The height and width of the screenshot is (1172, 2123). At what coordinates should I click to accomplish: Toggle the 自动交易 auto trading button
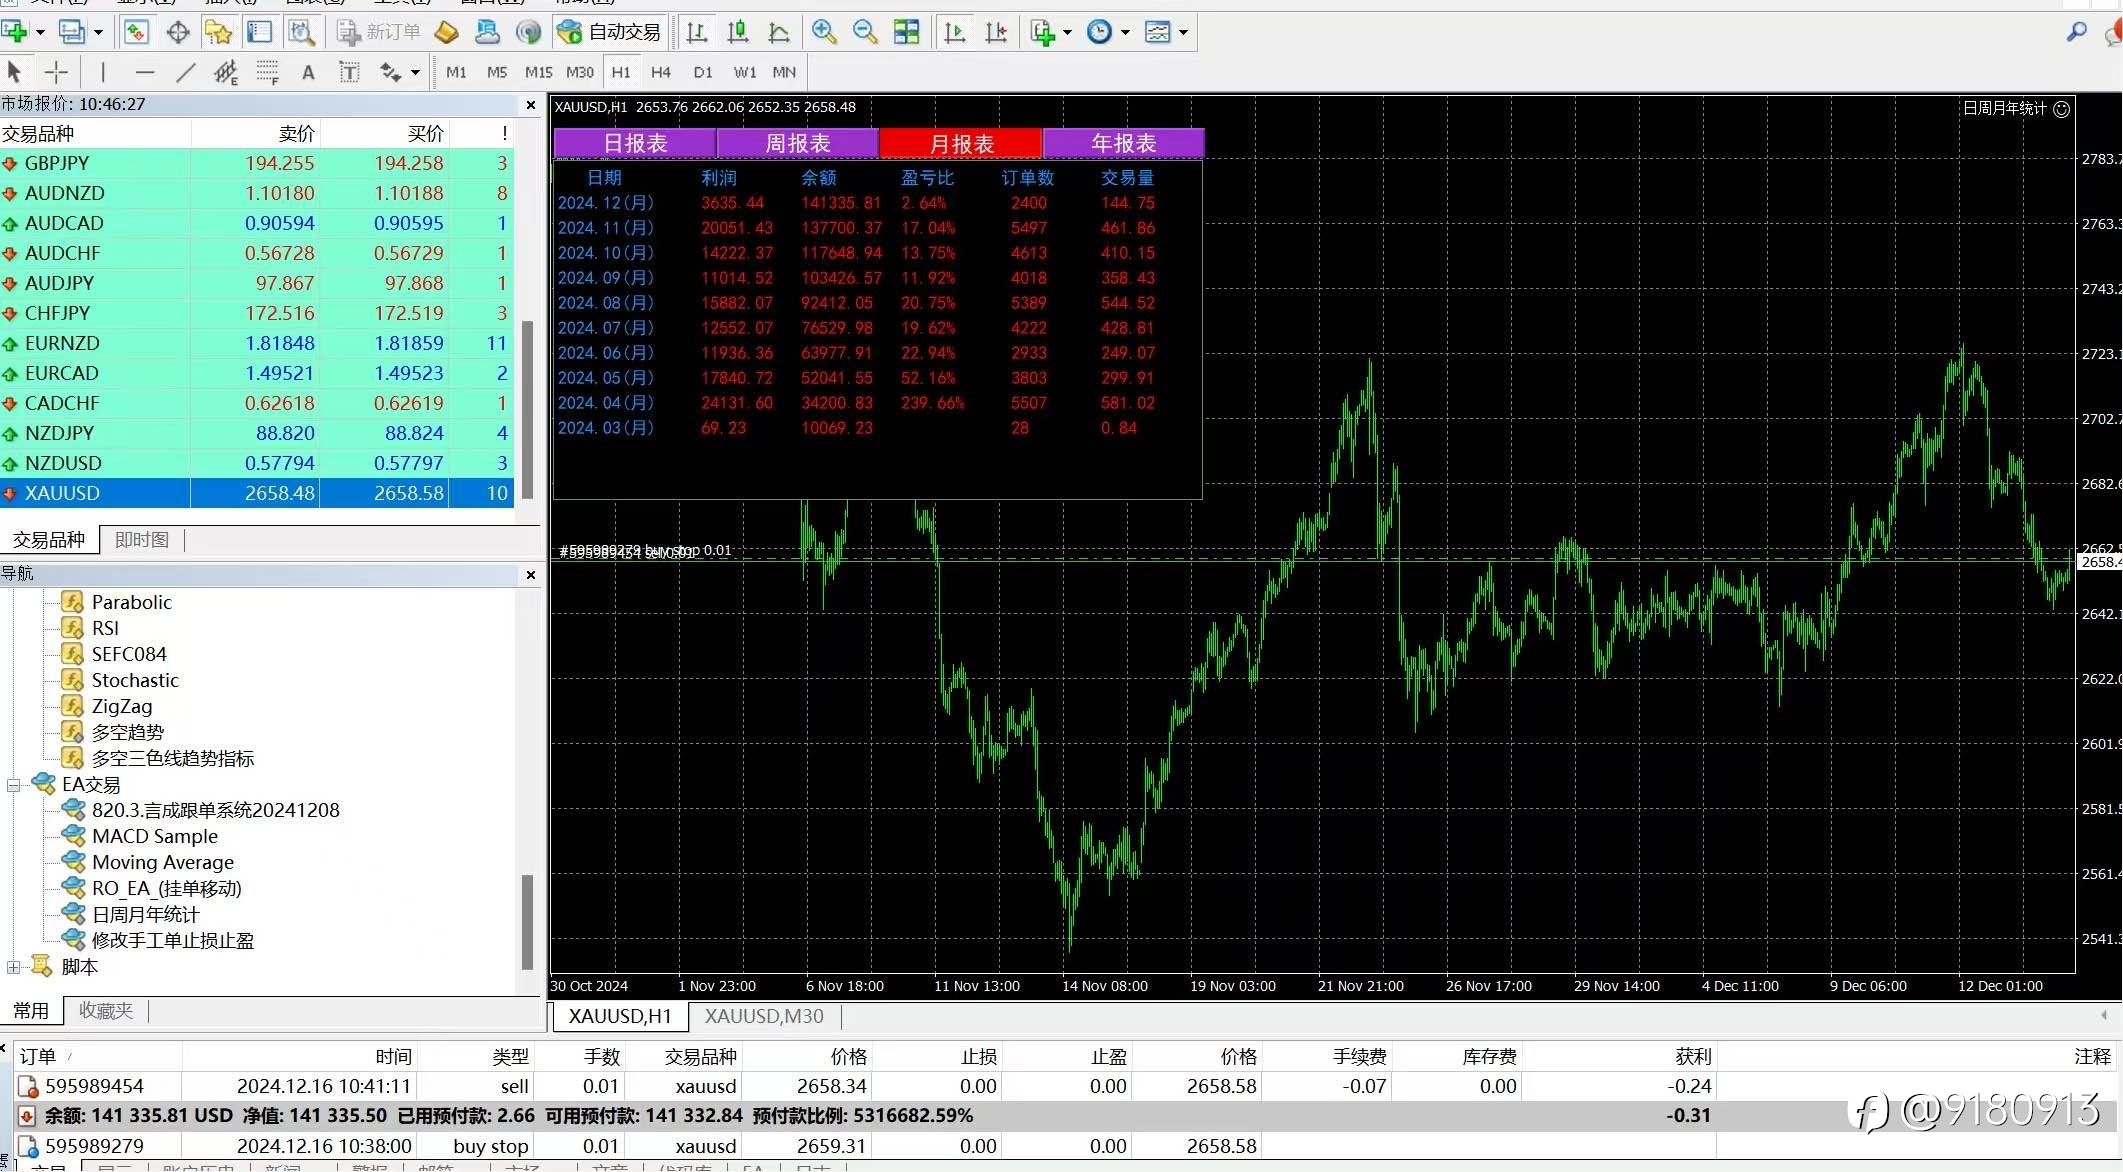point(609,32)
